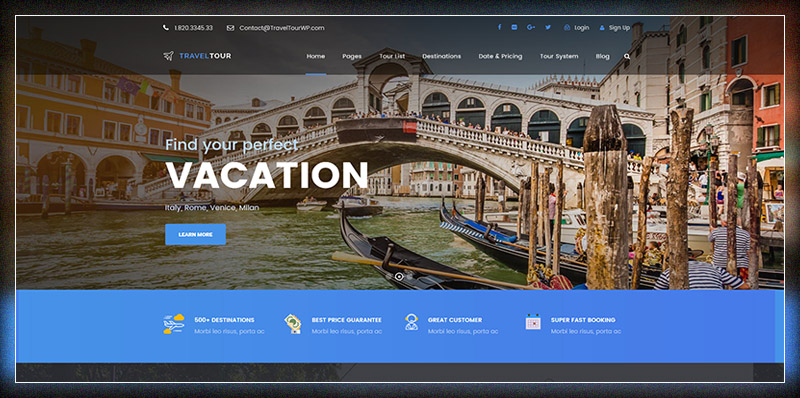Click the TRAVELTOUR logo text
This screenshot has width=800, height=398.
point(205,56)
